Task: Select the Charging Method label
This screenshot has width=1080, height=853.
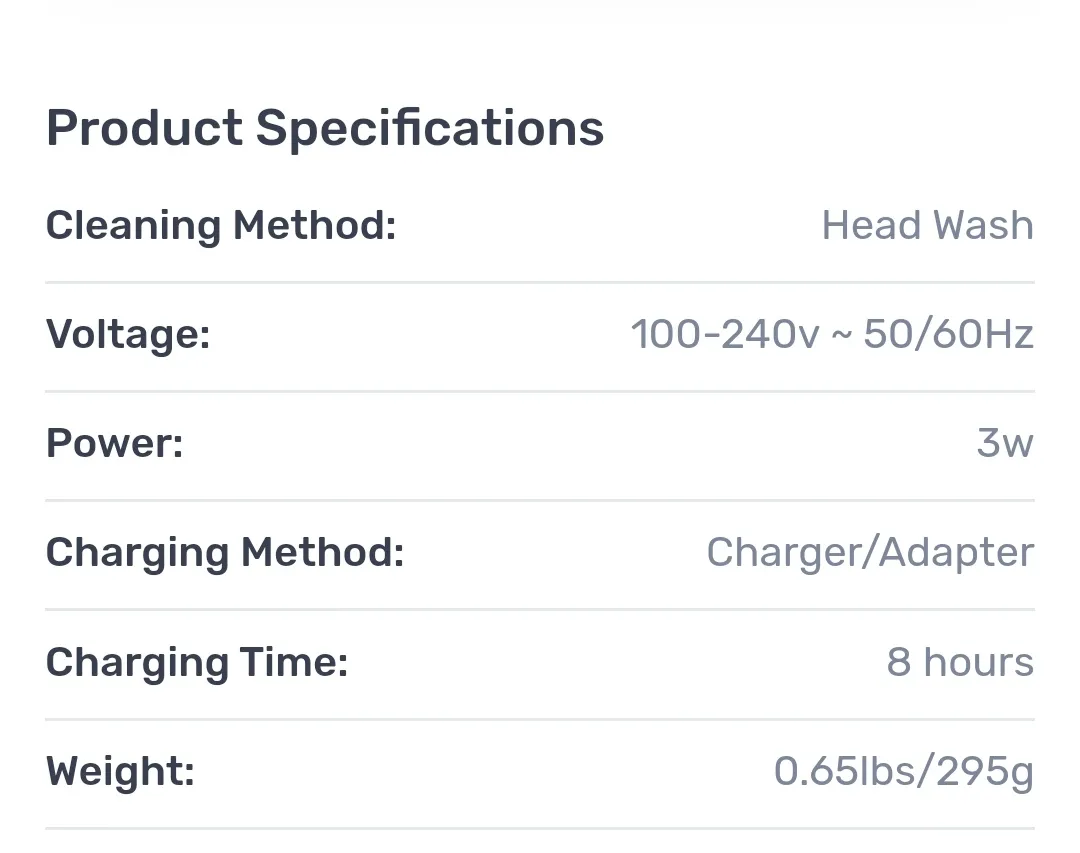Action: (x=225, y=553)
